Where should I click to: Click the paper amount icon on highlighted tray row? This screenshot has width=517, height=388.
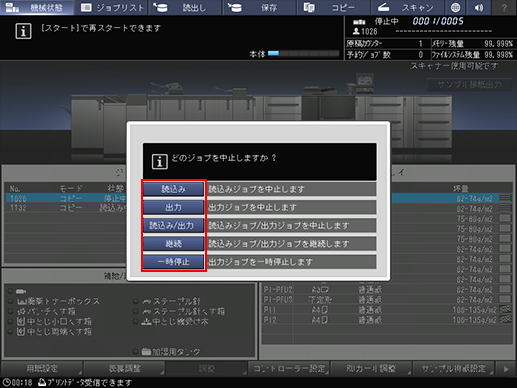point(505,198)
